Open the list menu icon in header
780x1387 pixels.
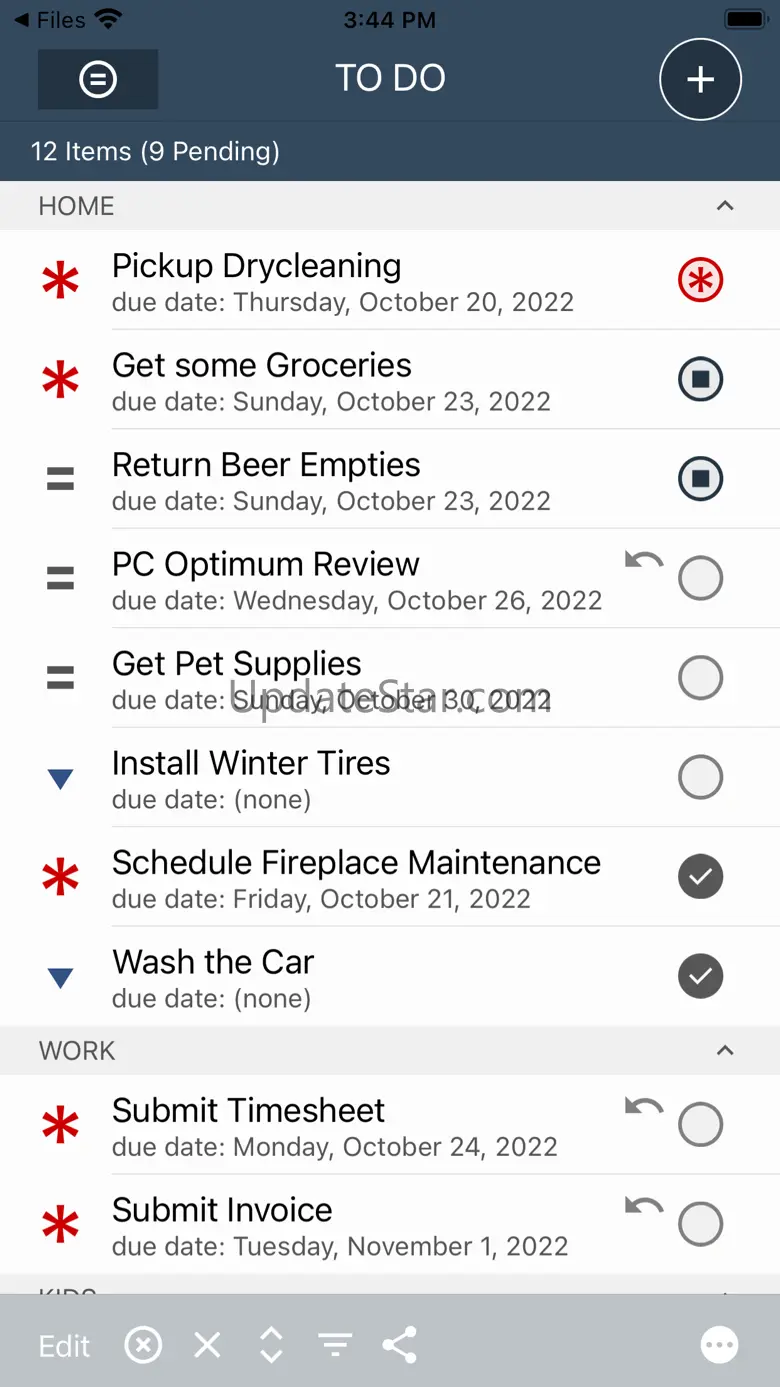pos(98,79)
